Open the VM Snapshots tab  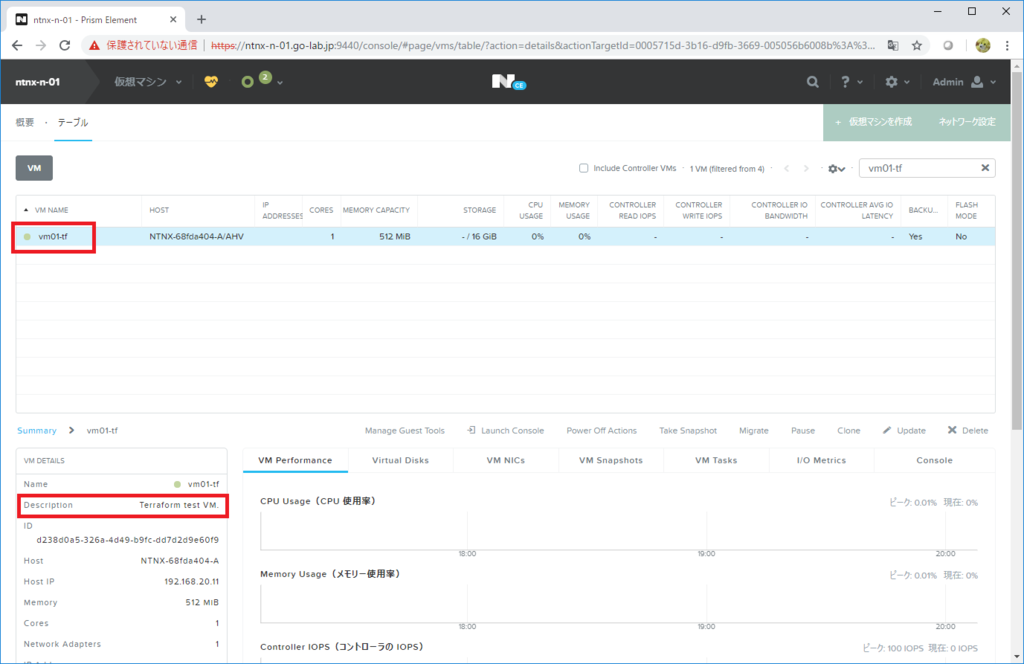[611, 460]
